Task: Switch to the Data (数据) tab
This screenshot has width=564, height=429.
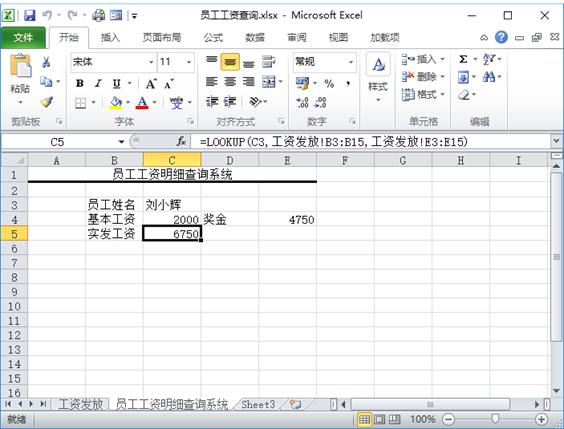Action: (255, 37)
